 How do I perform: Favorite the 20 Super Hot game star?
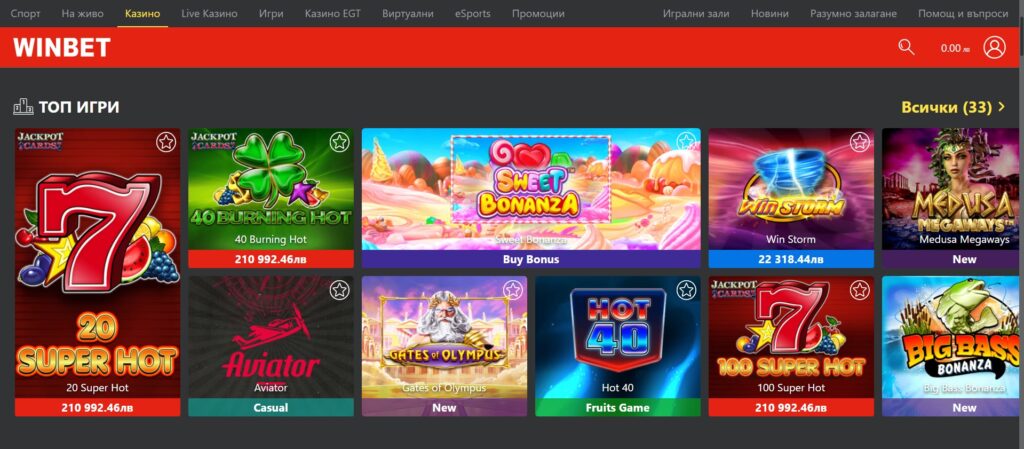pos(166,142)
